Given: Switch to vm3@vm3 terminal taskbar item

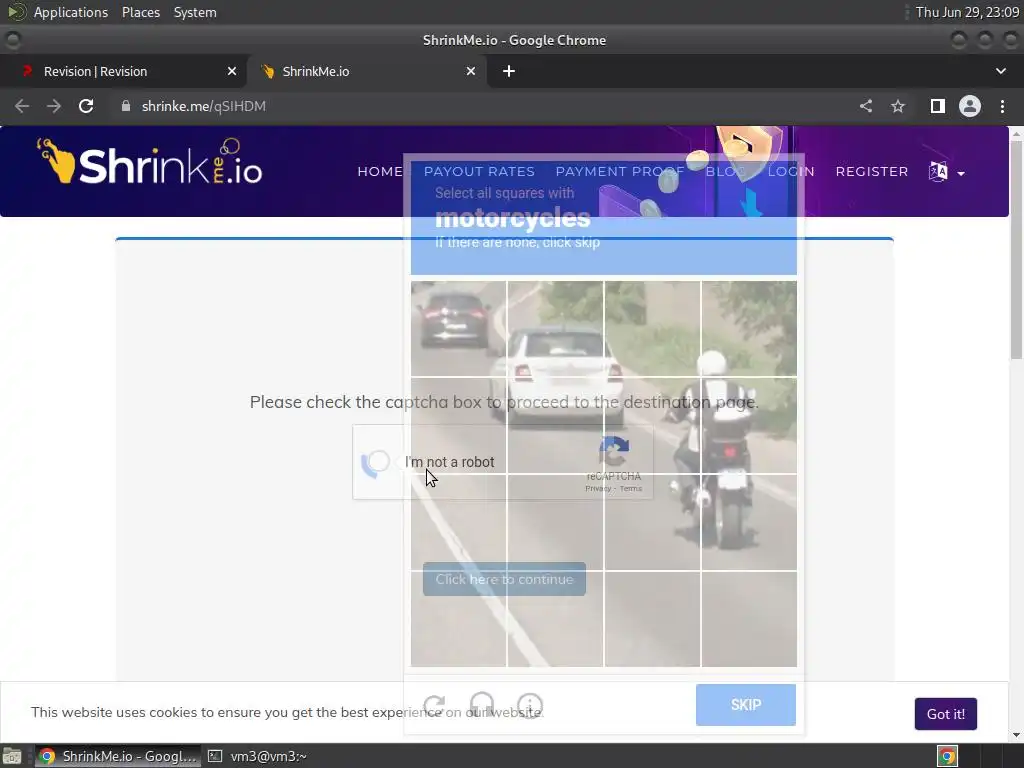Looking at the screenshot, I should pyautogui.click(x=257, y=756).
